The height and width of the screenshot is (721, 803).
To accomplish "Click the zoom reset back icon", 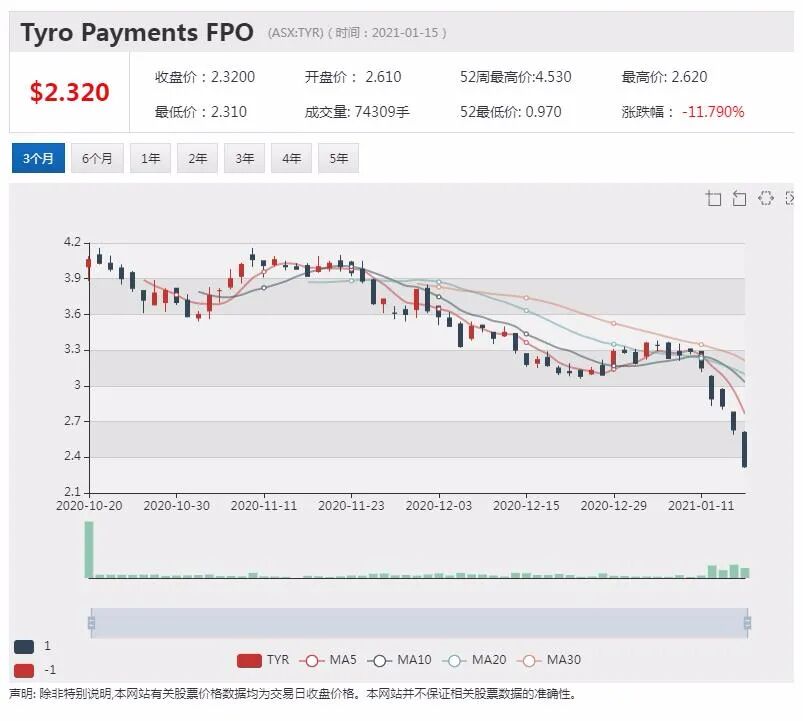I will tap(739, 198).
